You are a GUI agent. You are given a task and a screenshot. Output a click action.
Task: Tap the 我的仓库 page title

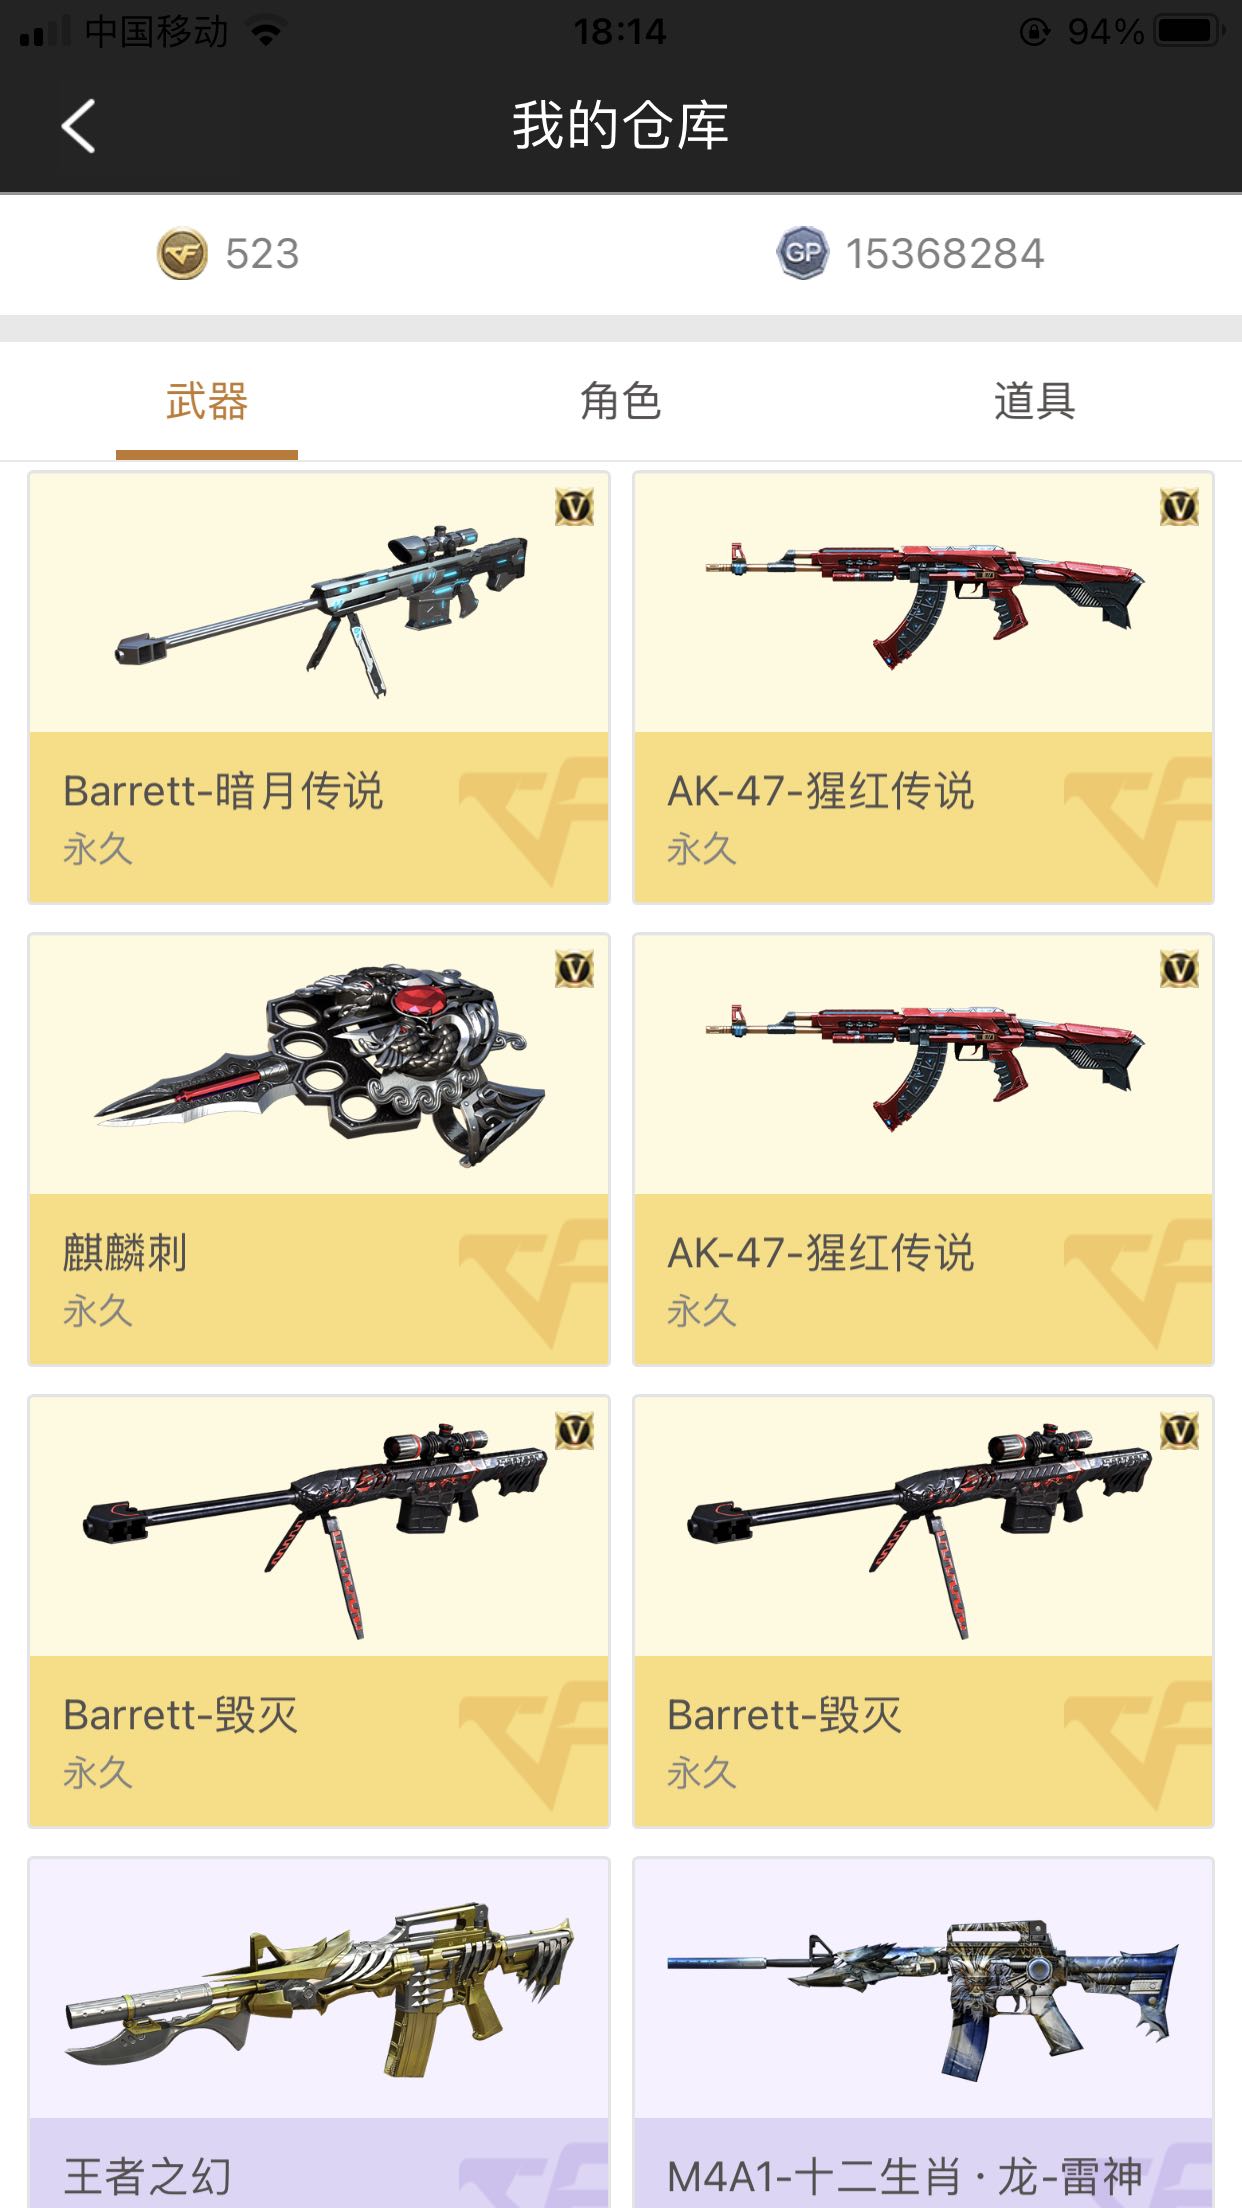coord(621,126)
